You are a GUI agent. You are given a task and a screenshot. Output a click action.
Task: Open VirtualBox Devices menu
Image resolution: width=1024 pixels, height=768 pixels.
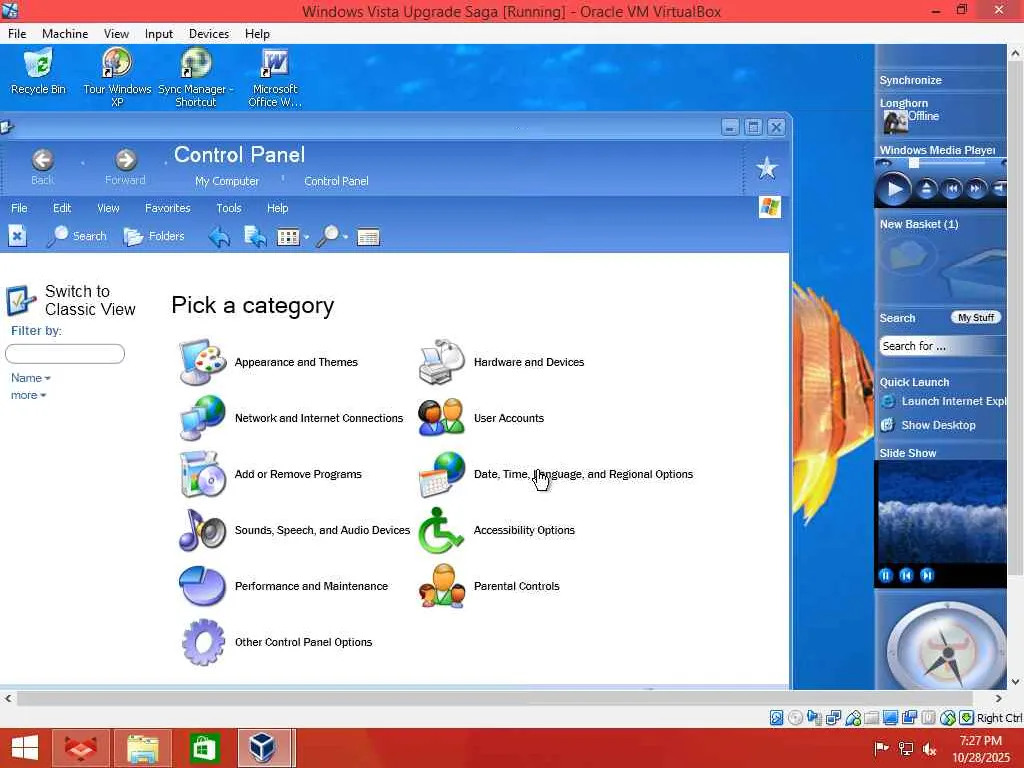[x=209, y=34]
